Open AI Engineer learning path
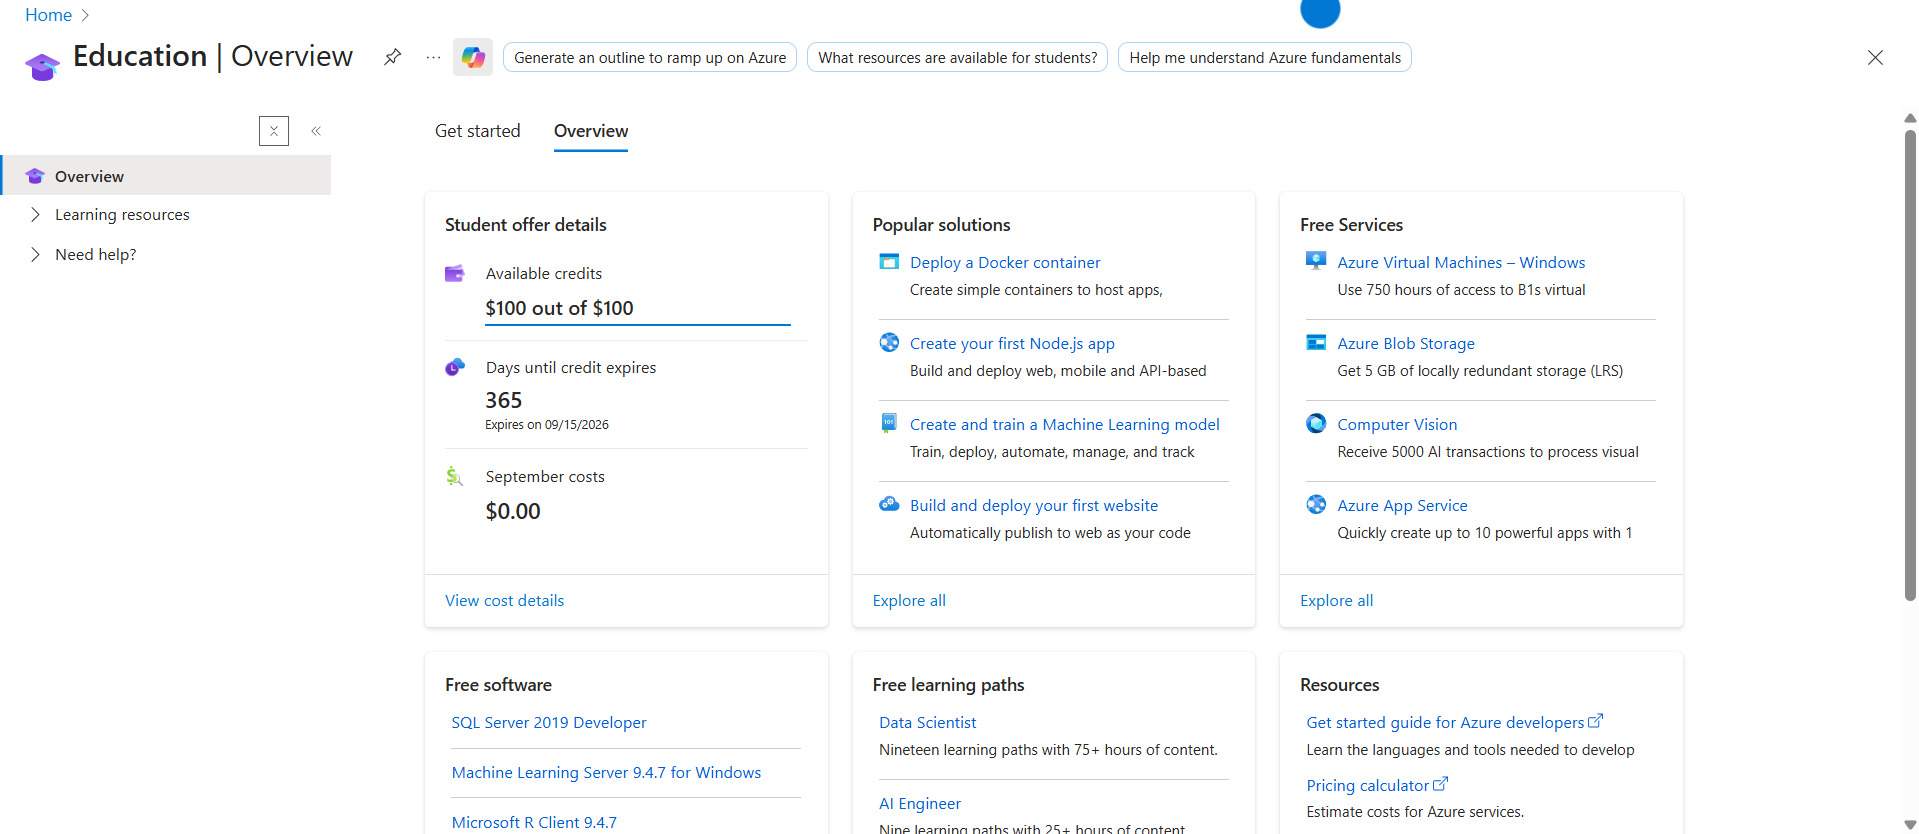 [919, 804]
